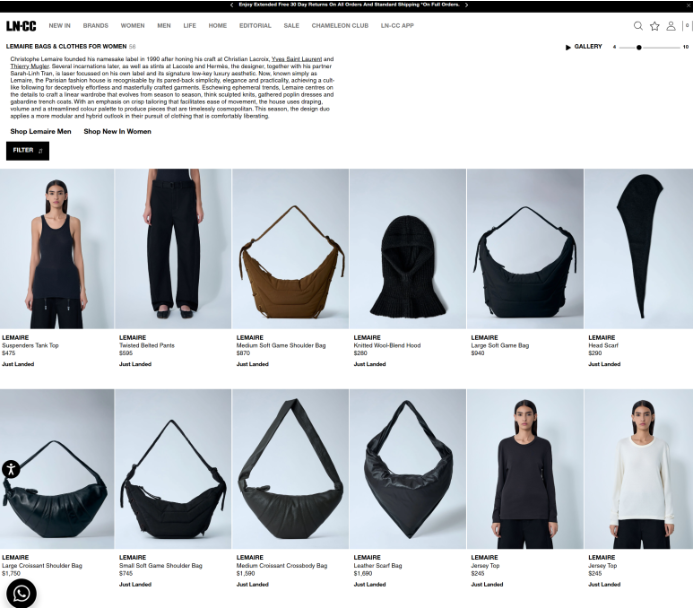Open the Large Croissant Shoulder Bag image

click(x=57, y=469)
